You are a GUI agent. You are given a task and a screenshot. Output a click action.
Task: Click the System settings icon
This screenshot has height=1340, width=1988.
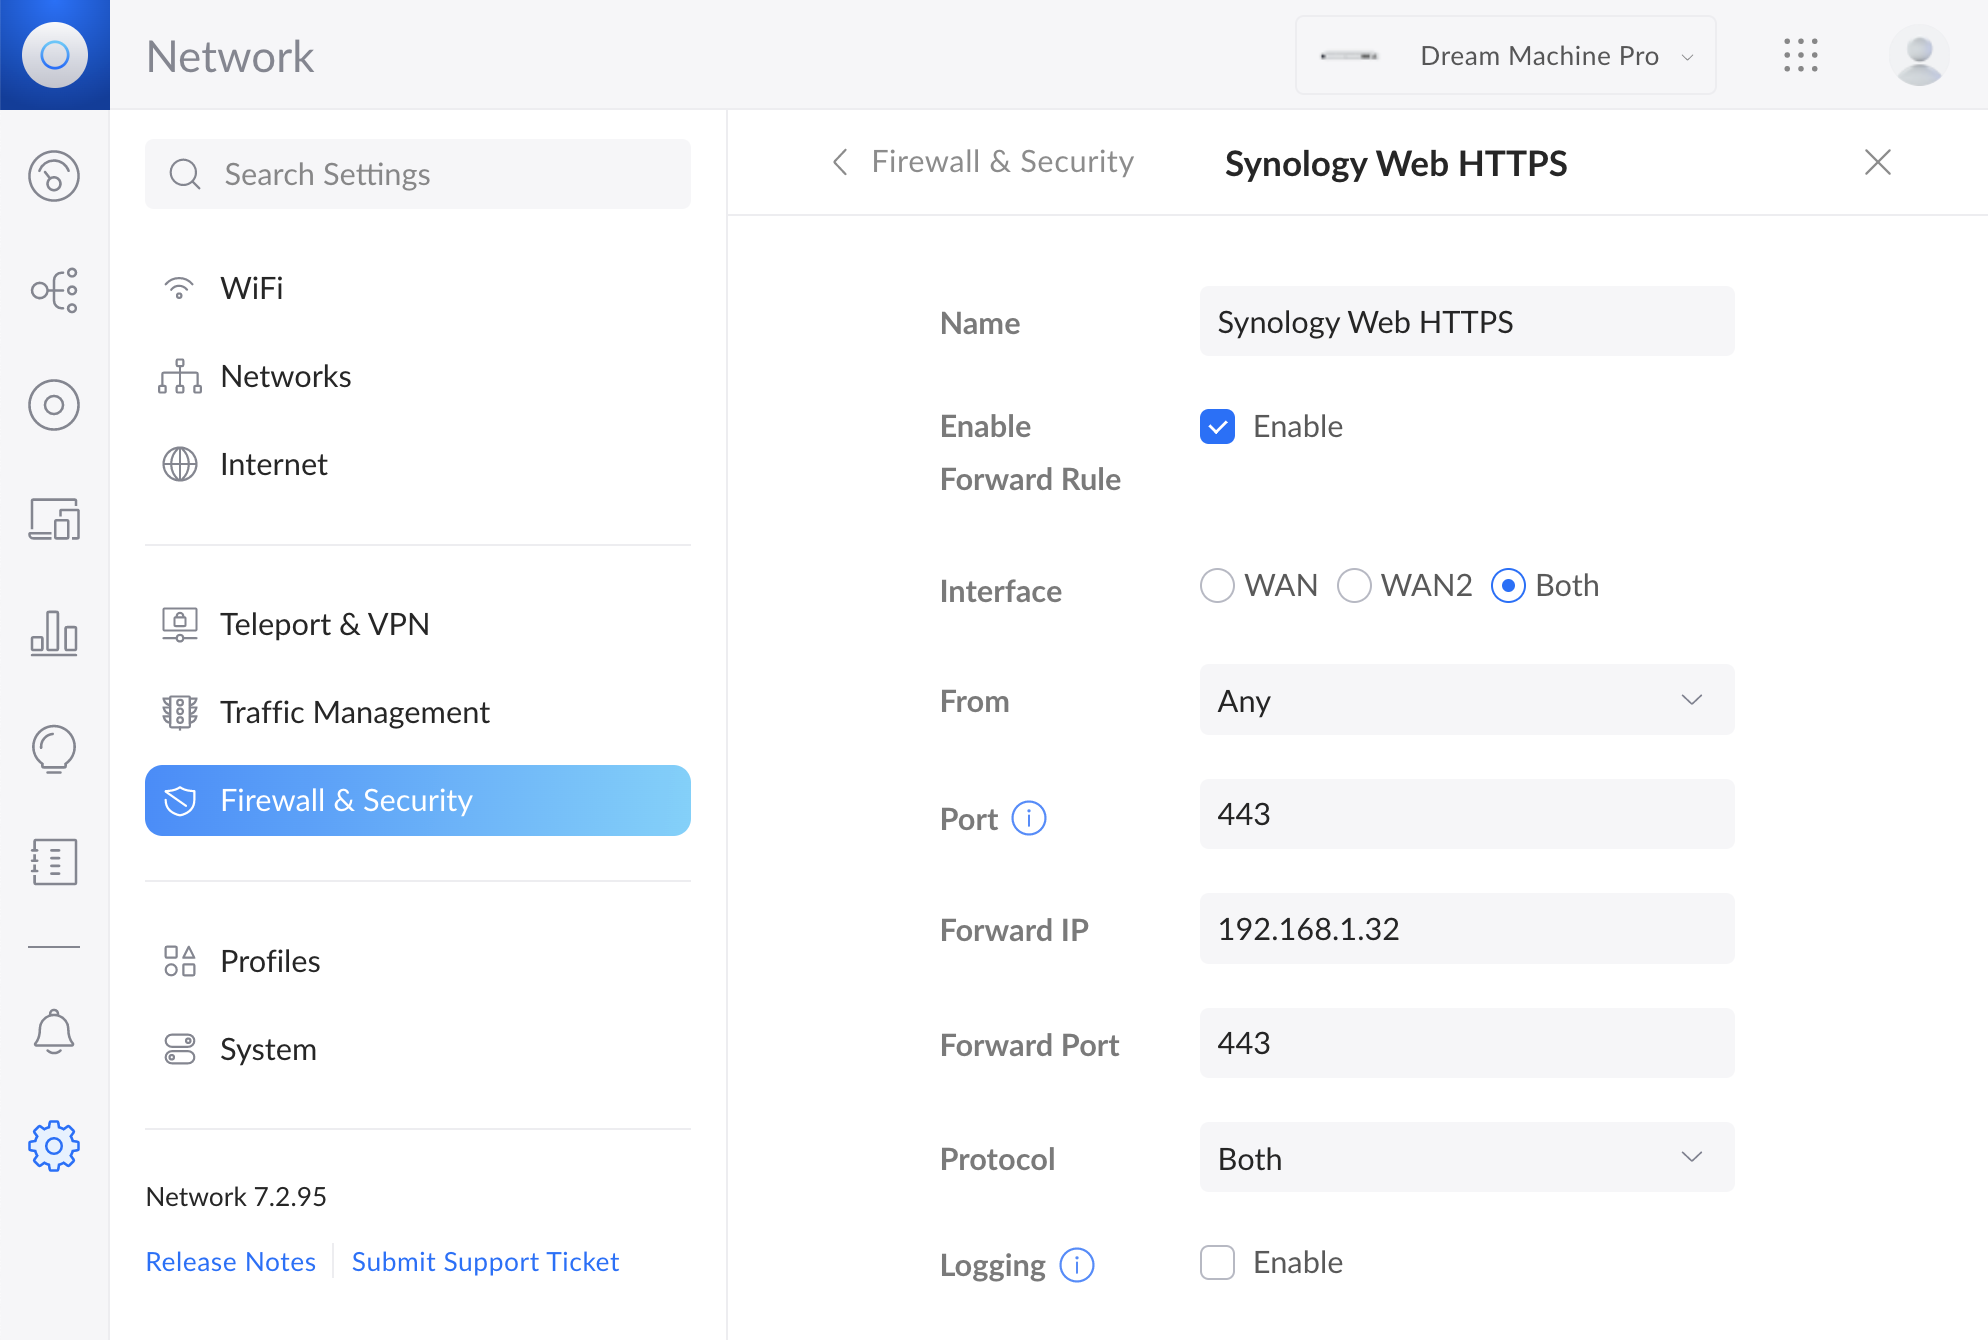178,1047
